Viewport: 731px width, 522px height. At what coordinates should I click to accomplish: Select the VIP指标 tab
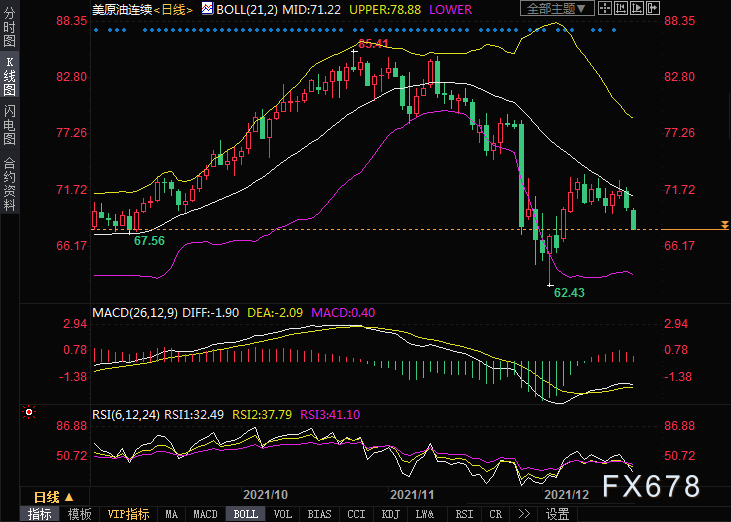(x=128, y=514)
